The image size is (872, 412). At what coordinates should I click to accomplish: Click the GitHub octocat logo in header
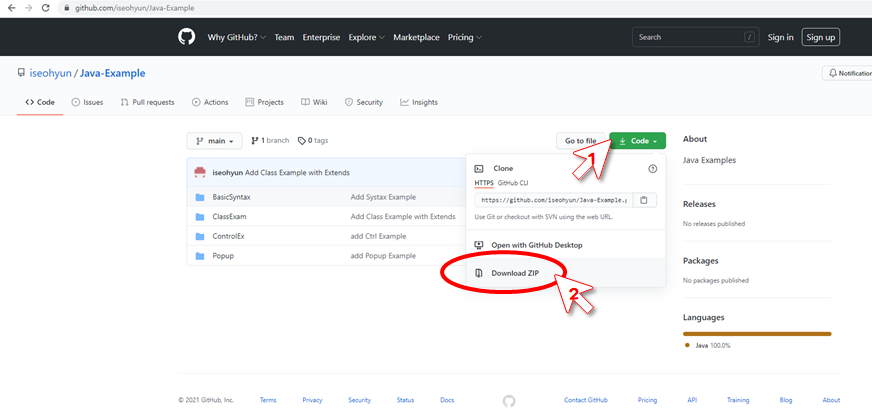[186, 37]
